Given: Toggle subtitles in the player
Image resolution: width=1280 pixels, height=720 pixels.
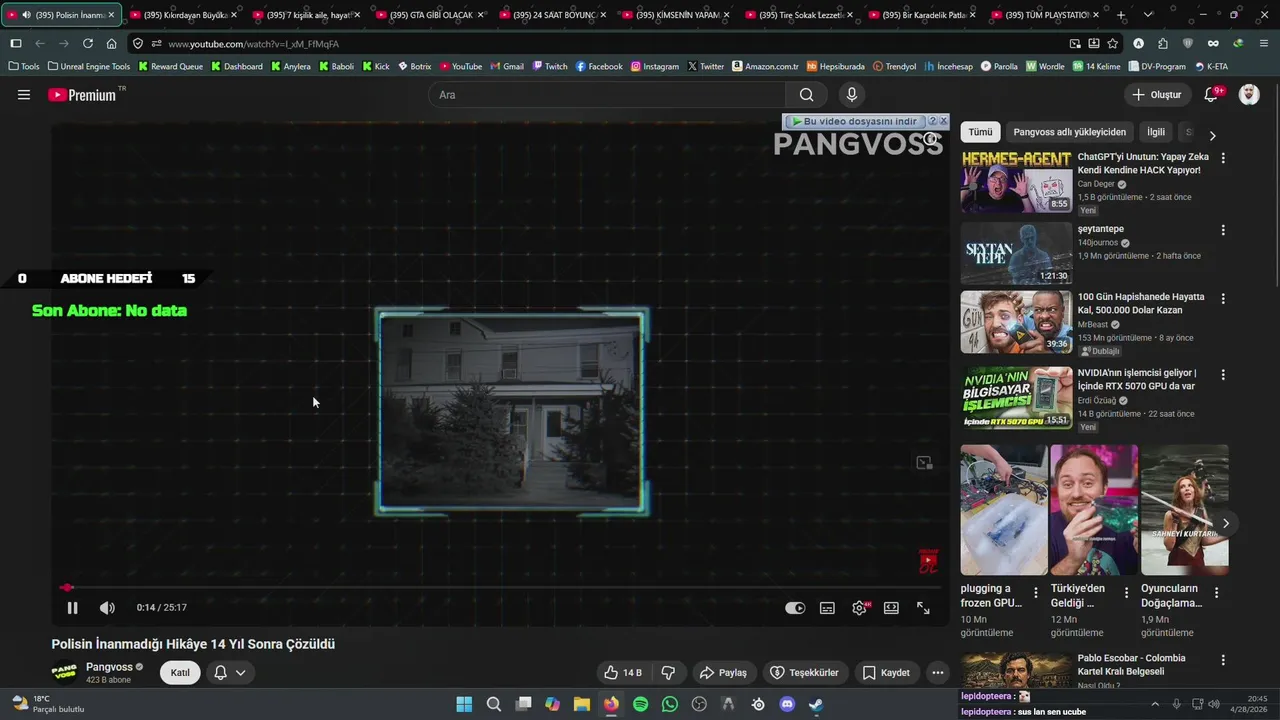Looking at the screenshot, I should [x=827, y=608].
